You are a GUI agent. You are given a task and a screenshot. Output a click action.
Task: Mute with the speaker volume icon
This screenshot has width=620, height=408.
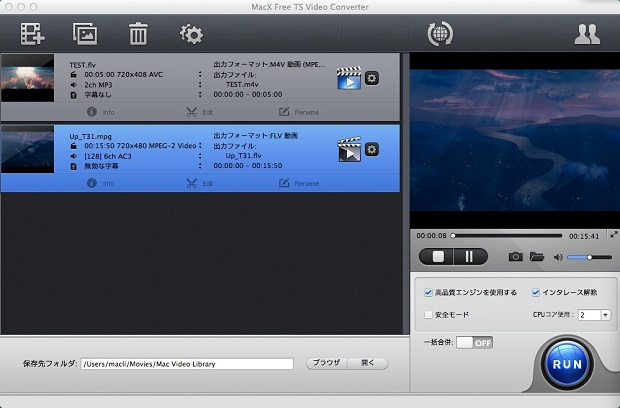coord(558,257)
